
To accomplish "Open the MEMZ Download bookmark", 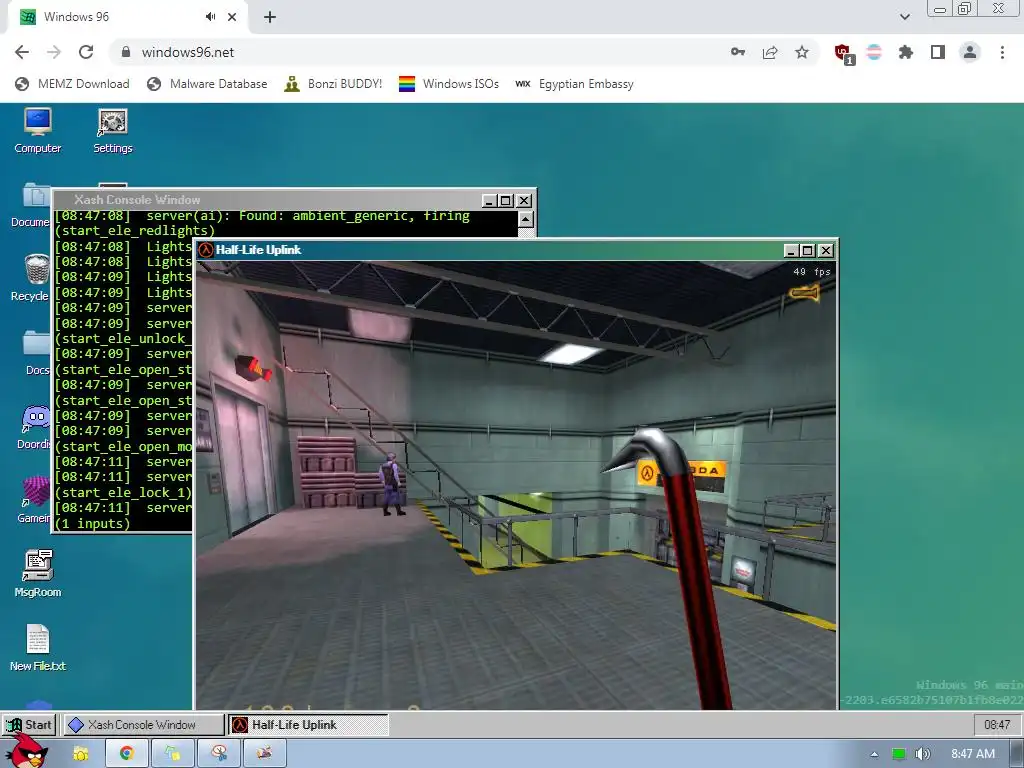I will coord(72,84).
